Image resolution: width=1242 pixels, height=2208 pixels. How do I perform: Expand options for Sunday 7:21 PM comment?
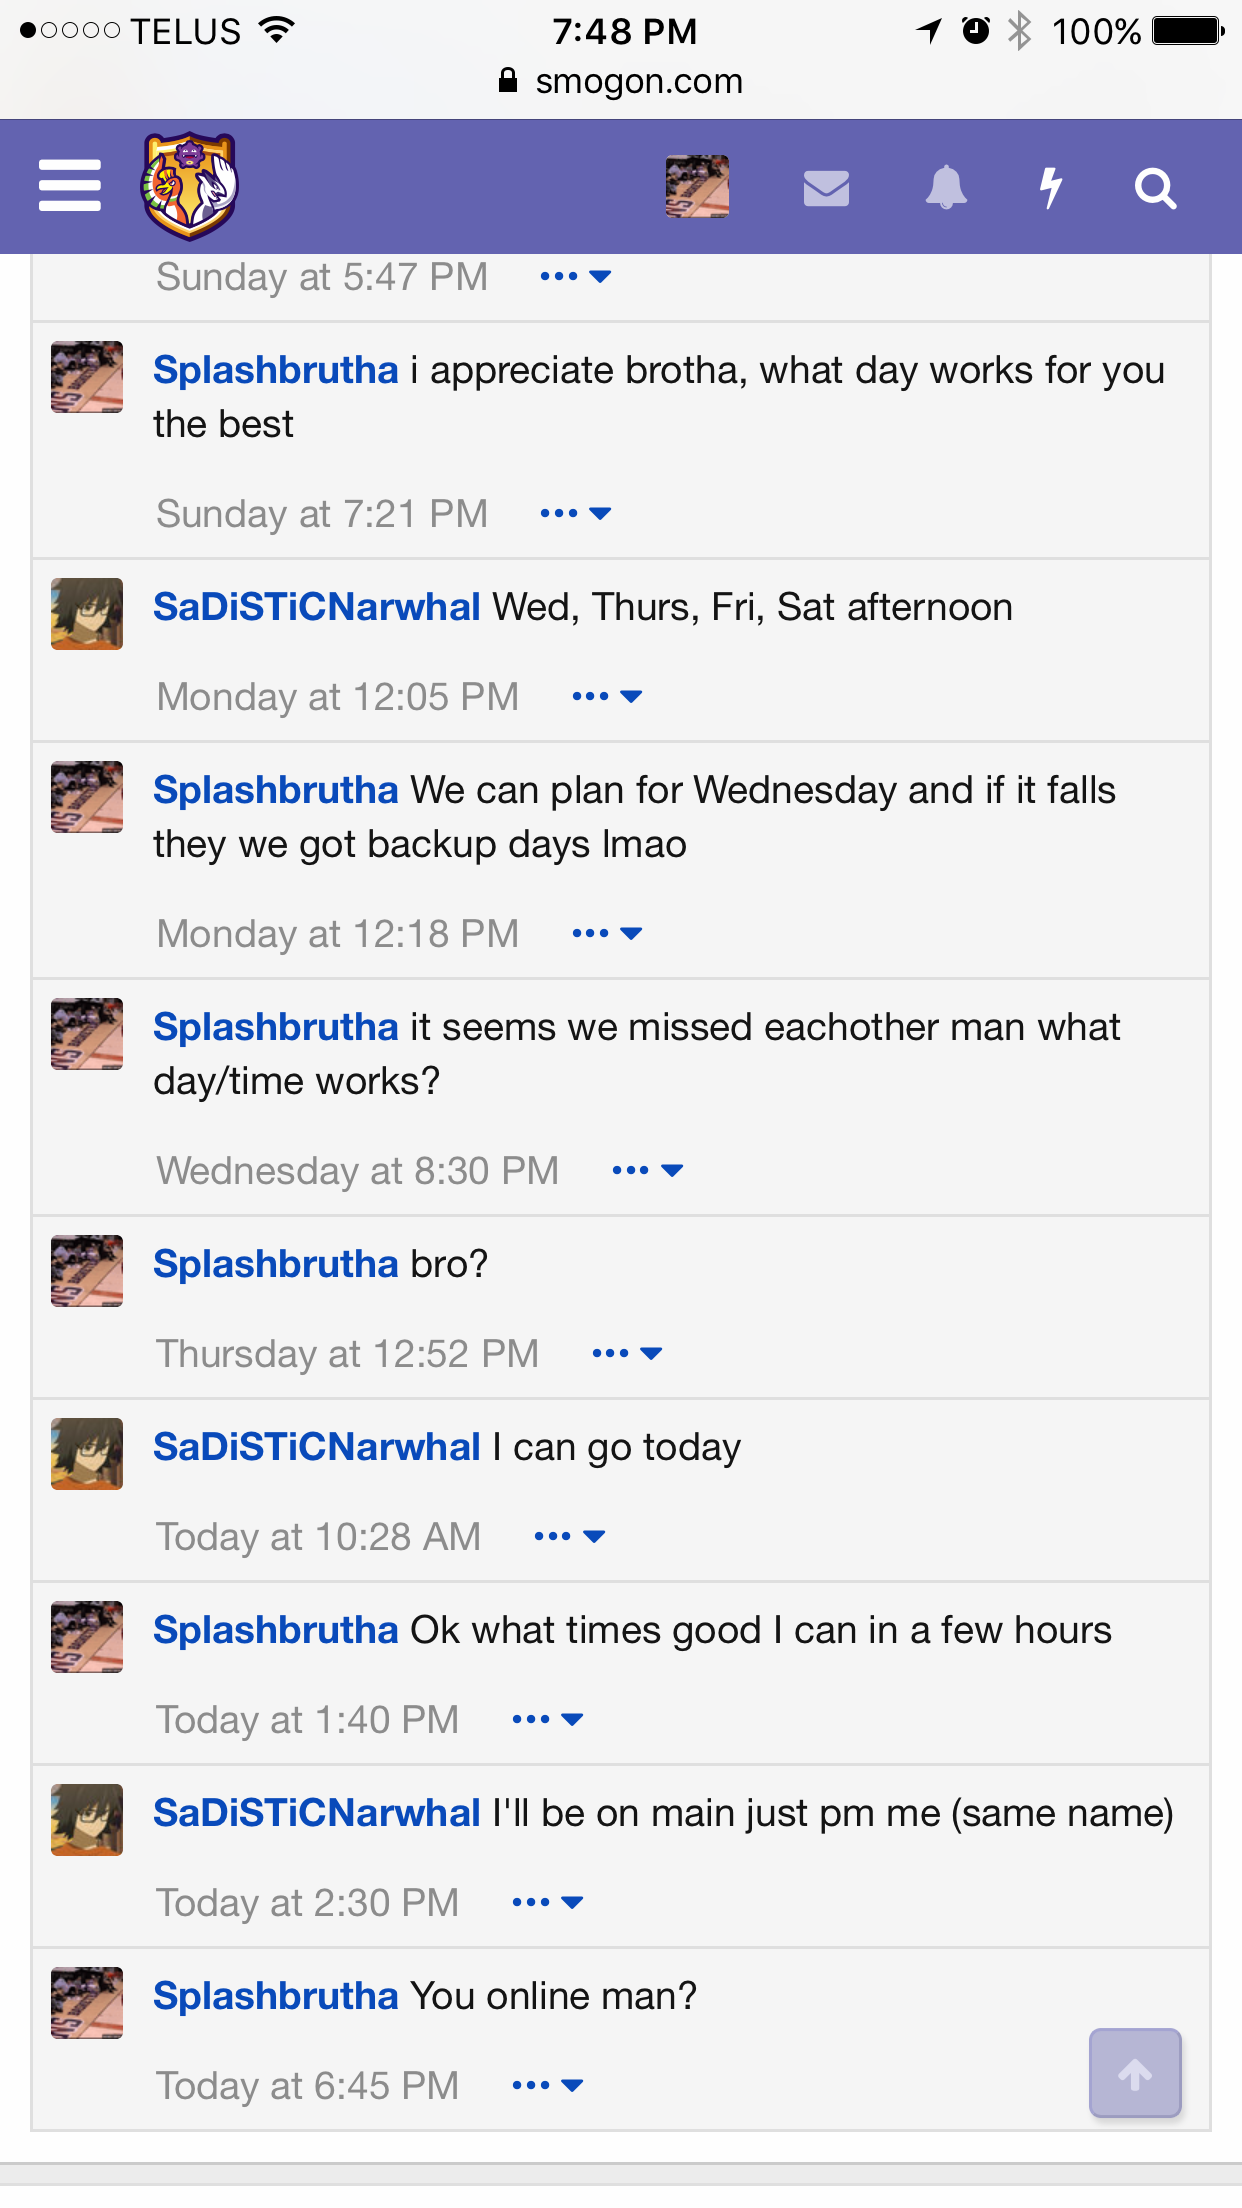[575, 514]
